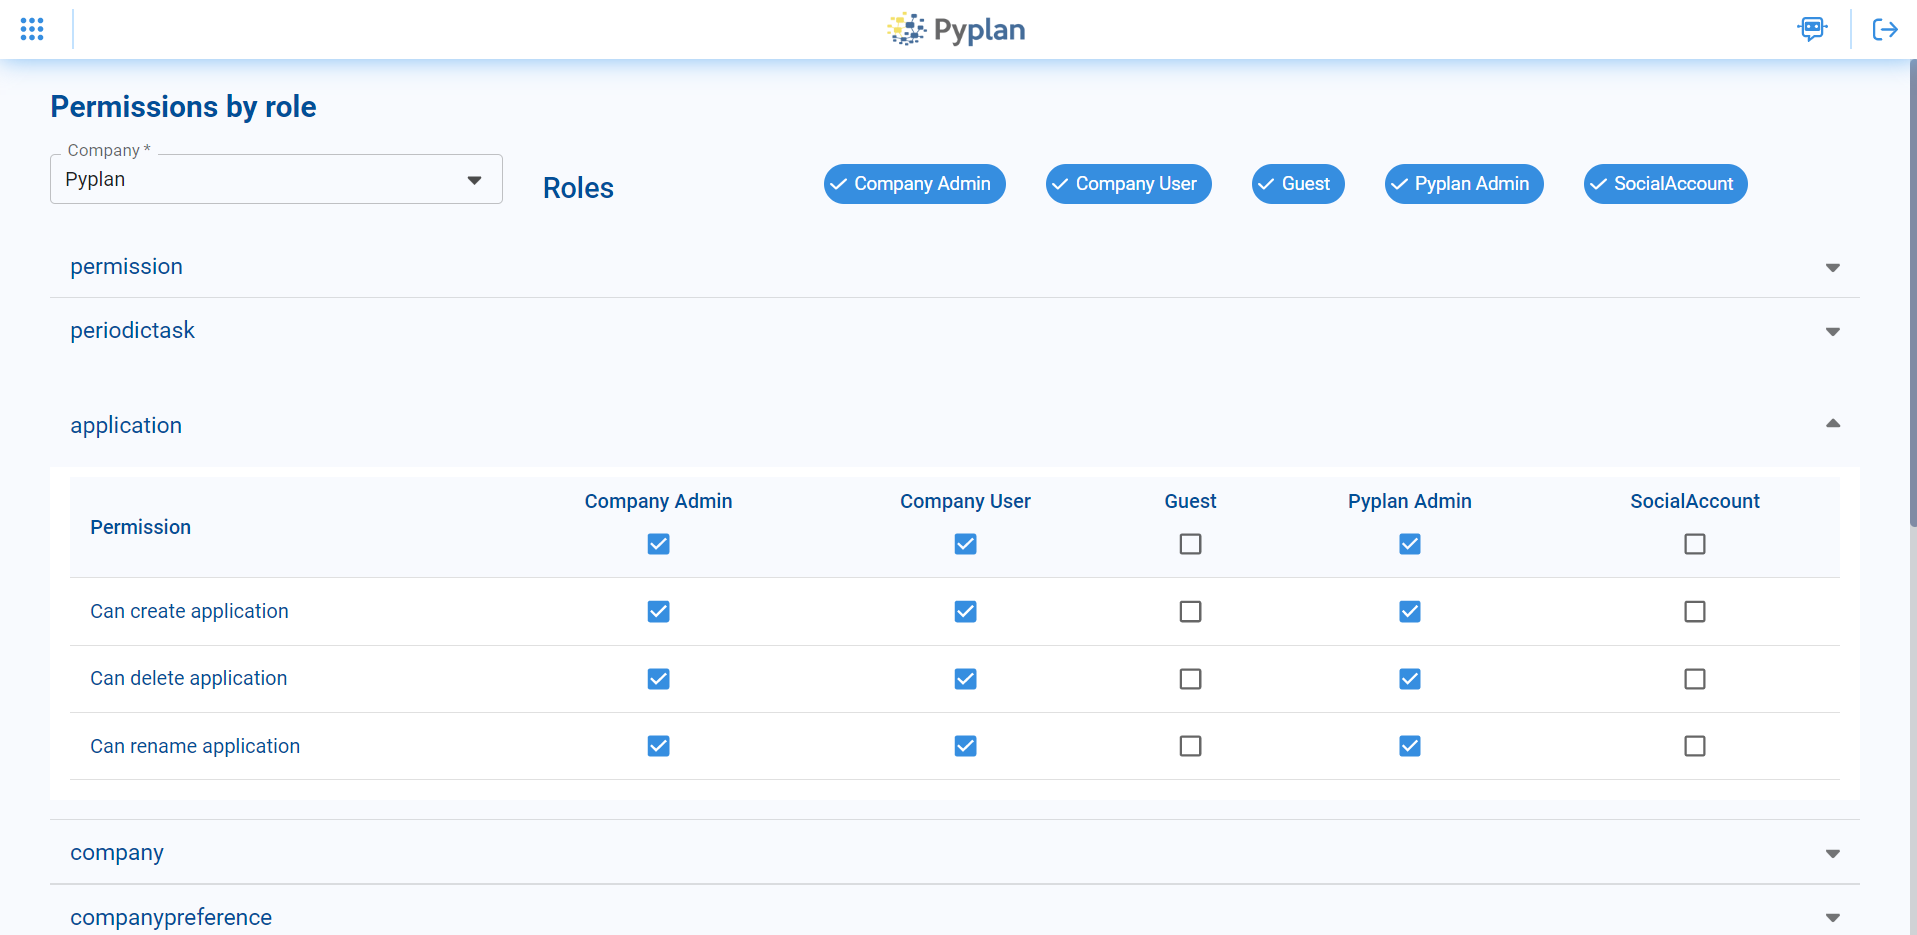Click the Can delete application link
The image size is (1917, 935).
(188, 678)
